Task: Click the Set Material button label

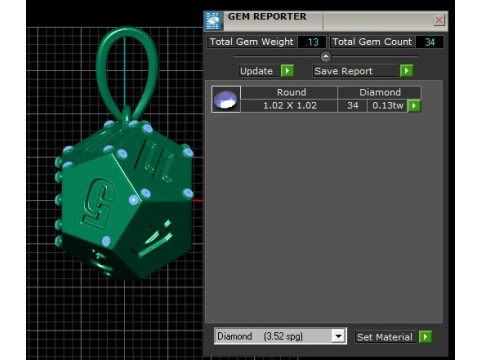Action: coord(384,337)
